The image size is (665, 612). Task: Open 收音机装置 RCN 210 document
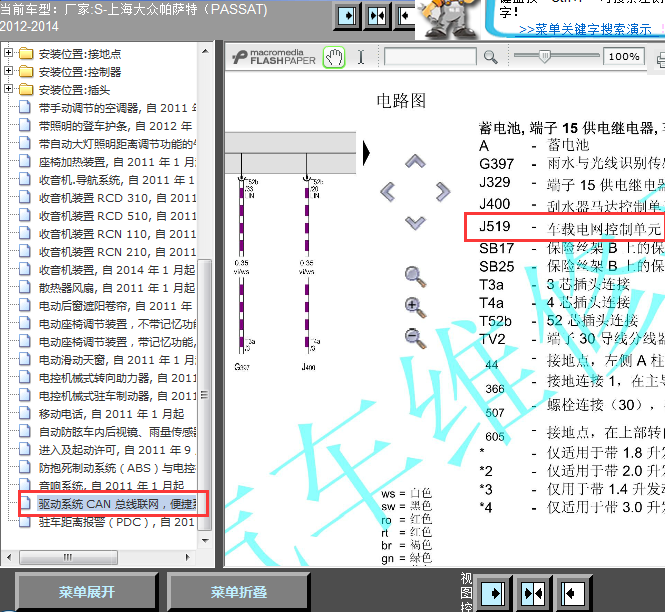[x=117, y=252]
